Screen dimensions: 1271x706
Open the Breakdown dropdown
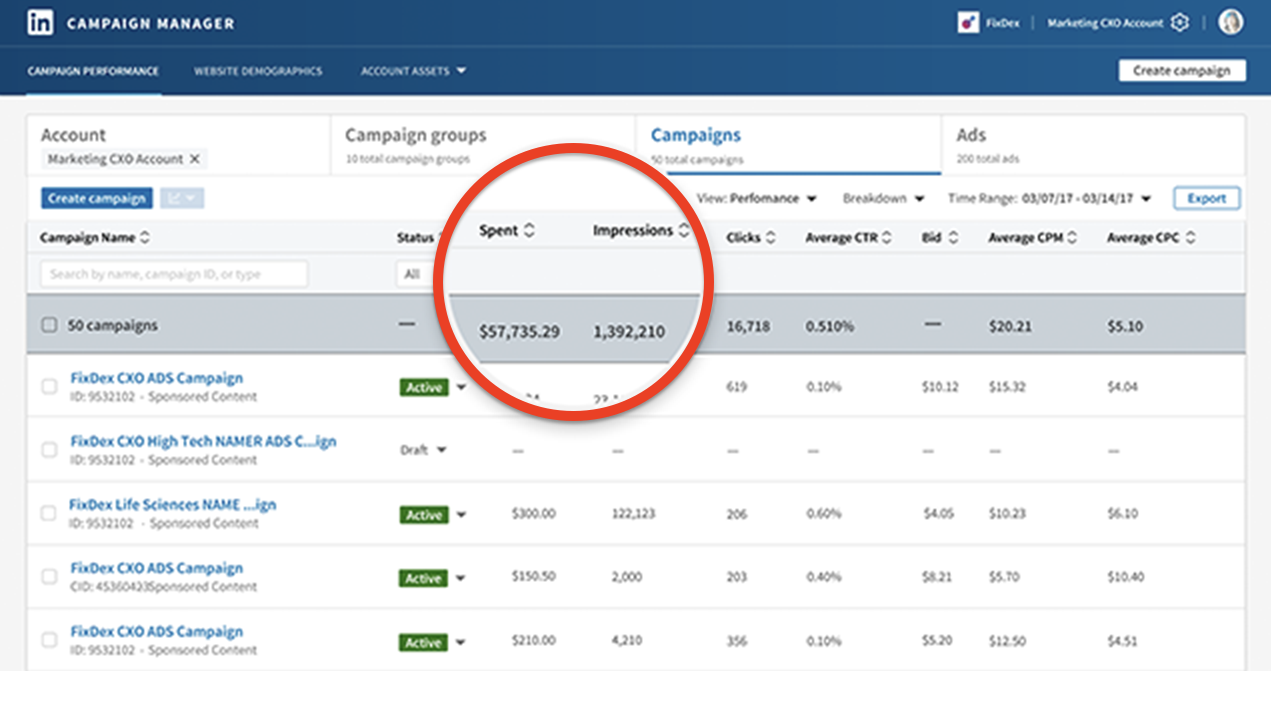pyautogui.click(x=884, y=198)
